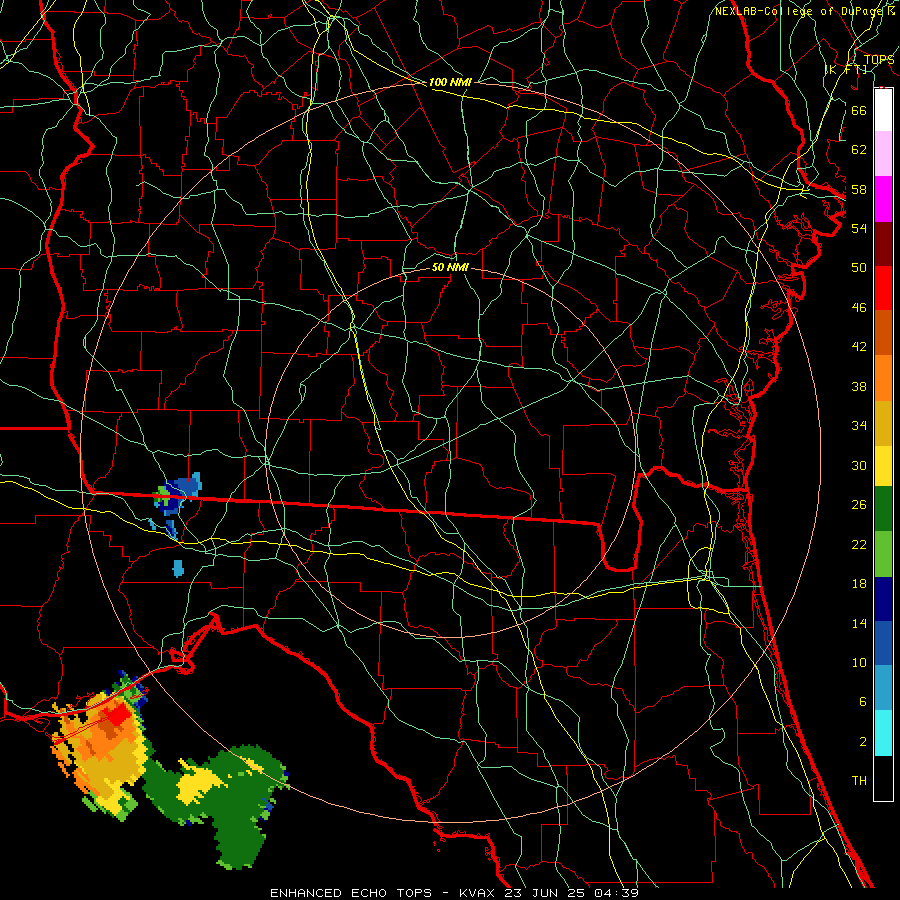The height and width of the screenshot is (900, 900).
Task: Click the legend value "46"
Action: [x=859, y=308]
